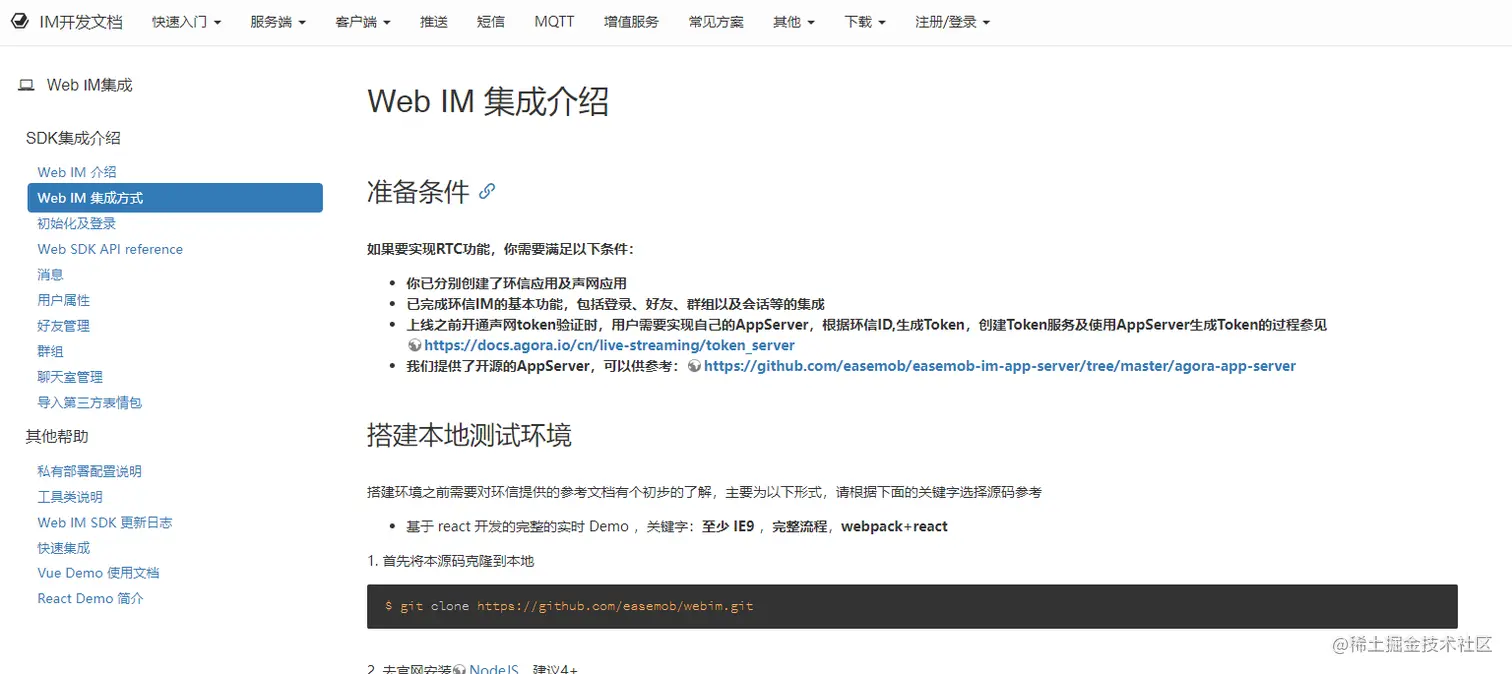The height and width of the screenshot is (674, 1512).
Task: Click the NodeJS link in step 2
Action: [x=494, y=669]
